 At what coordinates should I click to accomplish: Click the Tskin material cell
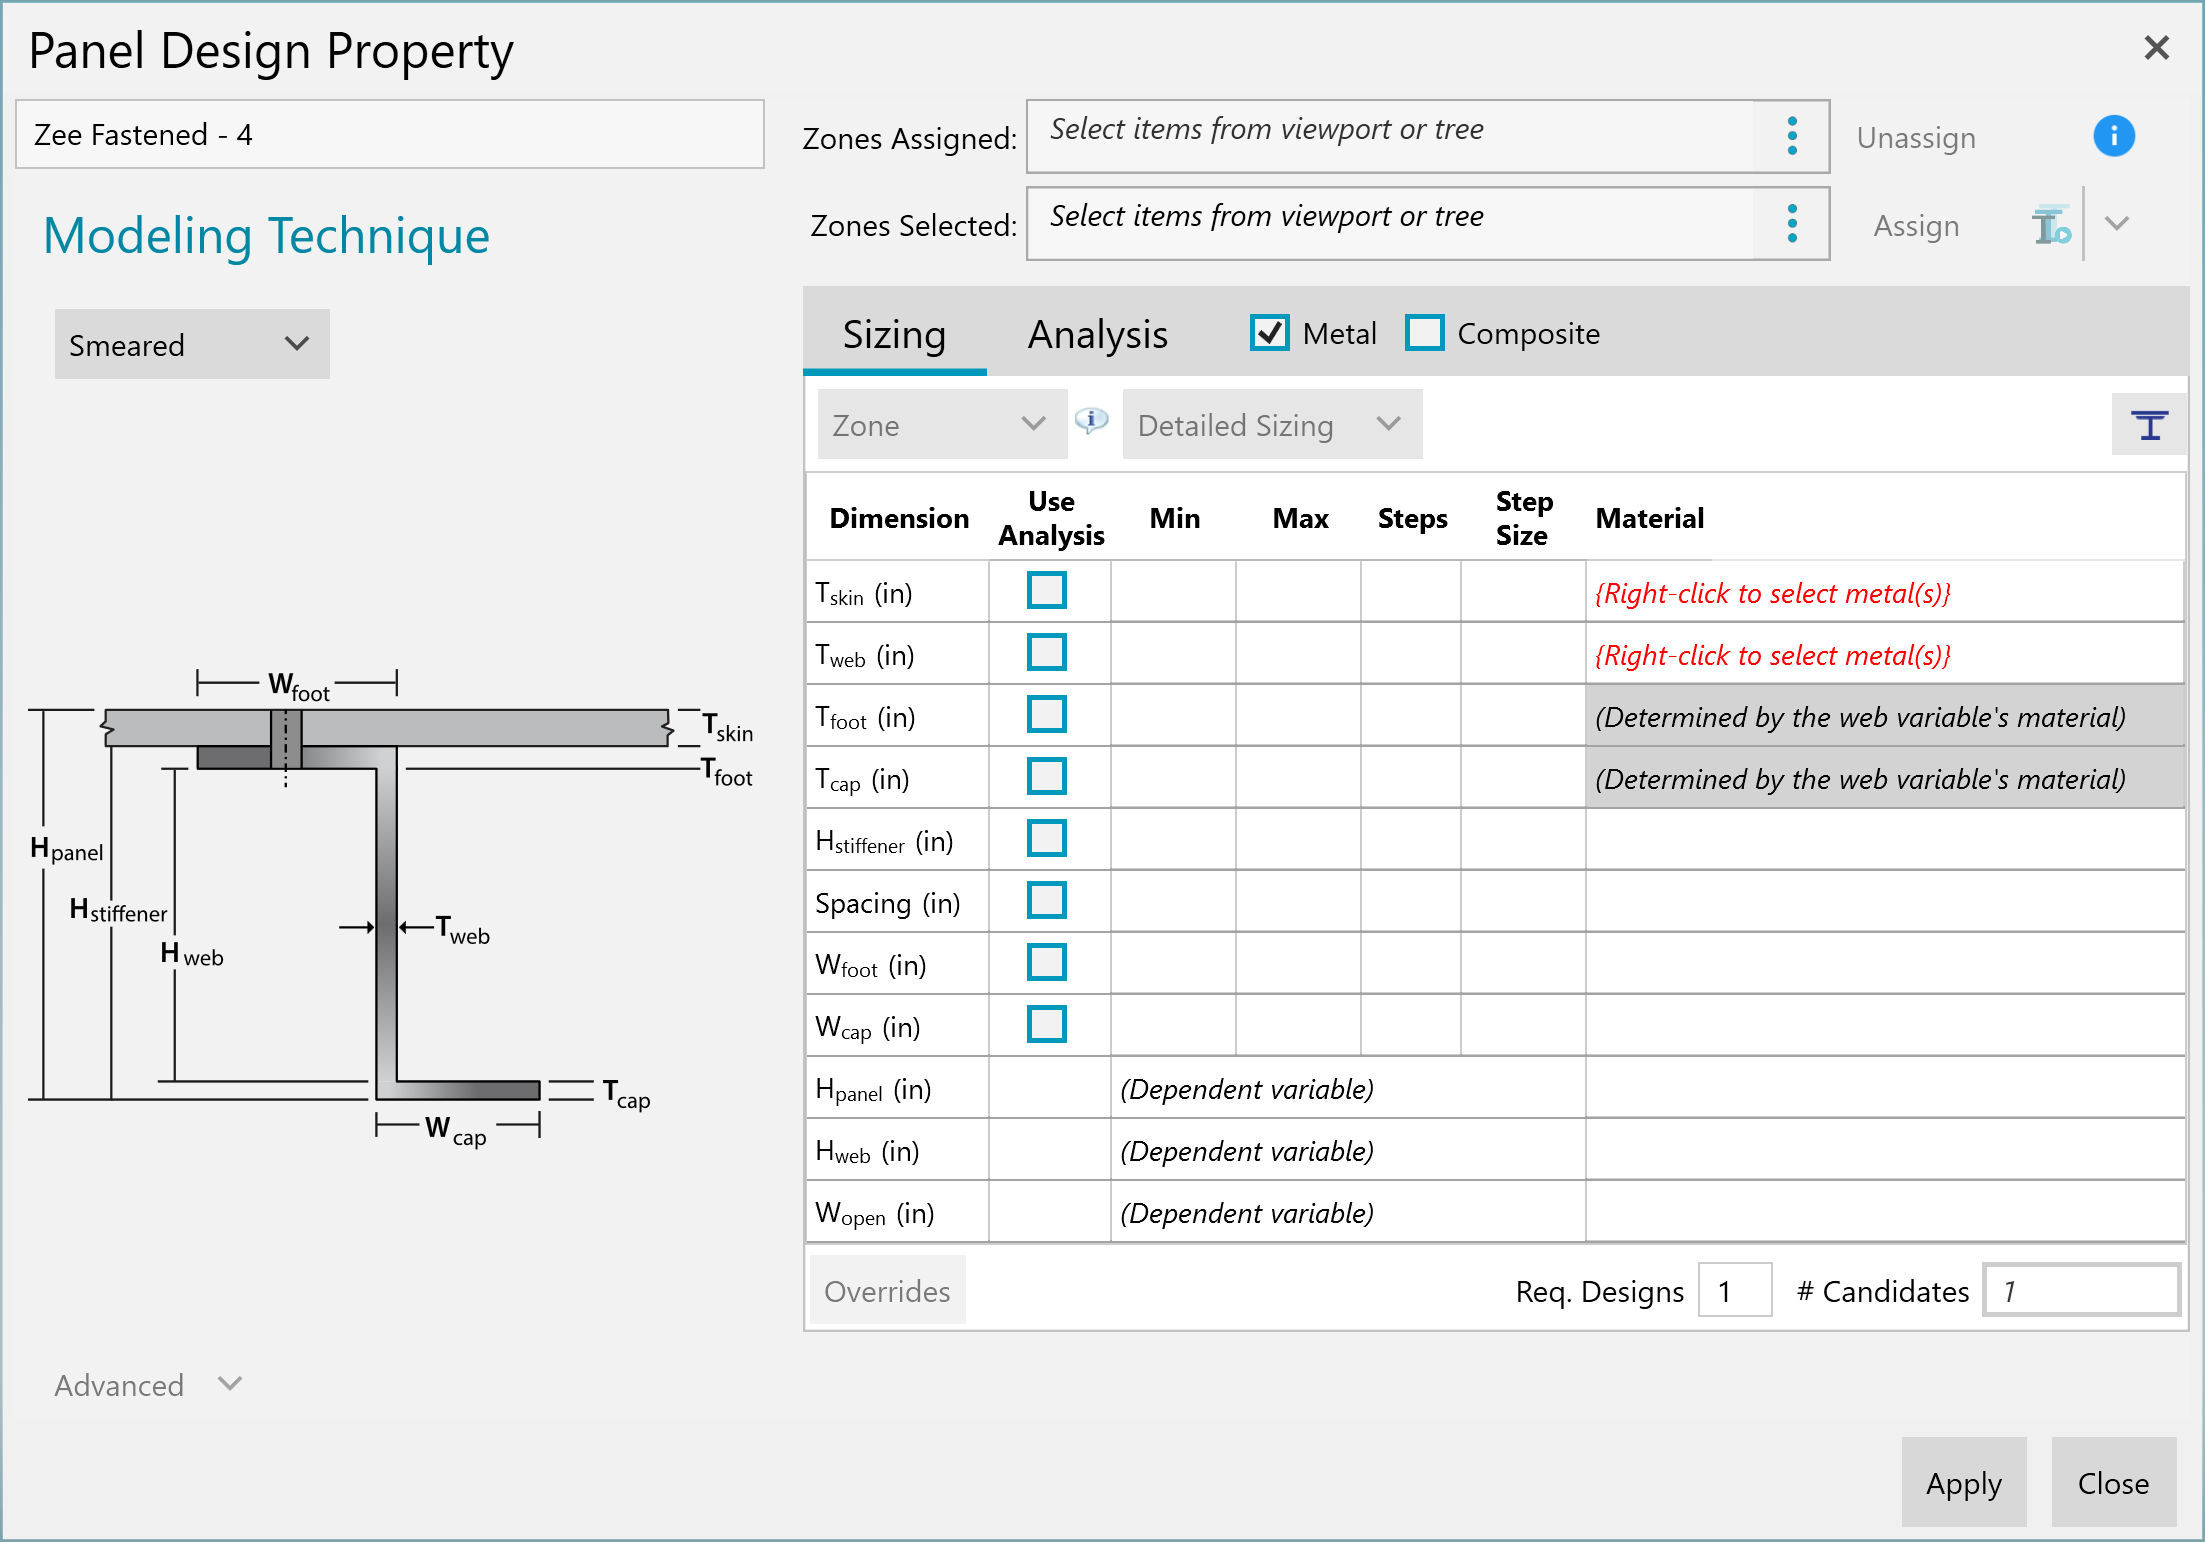pos(1884,592)
